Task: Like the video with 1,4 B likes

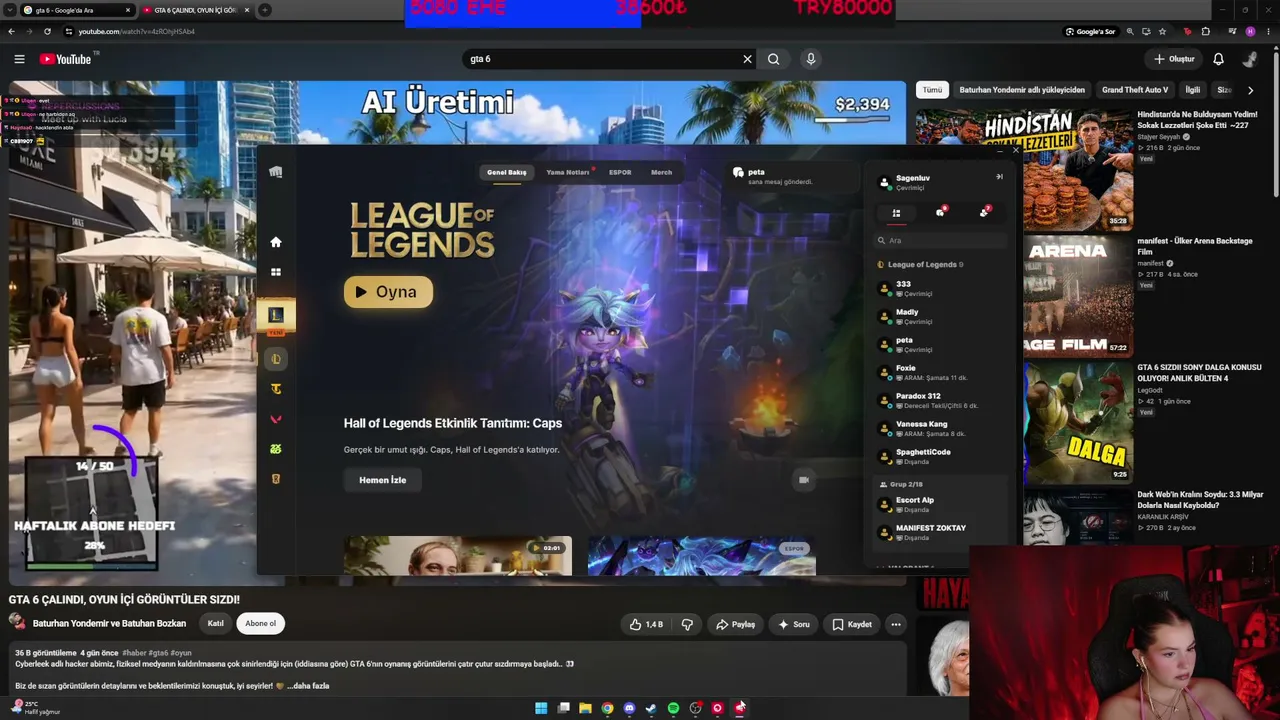Action: click(646, 624)
